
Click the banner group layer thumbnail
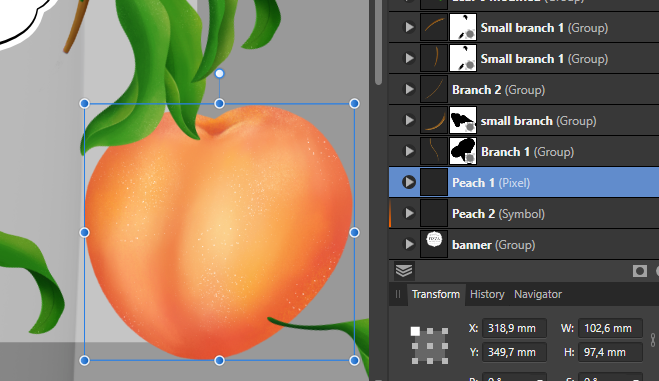pyautogui.click(x=434, y=244)
